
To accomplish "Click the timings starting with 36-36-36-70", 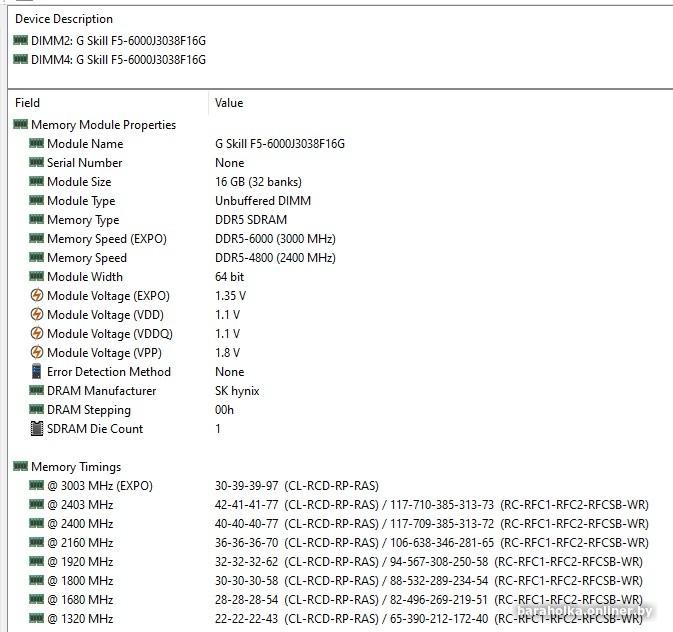I will 432,543.
